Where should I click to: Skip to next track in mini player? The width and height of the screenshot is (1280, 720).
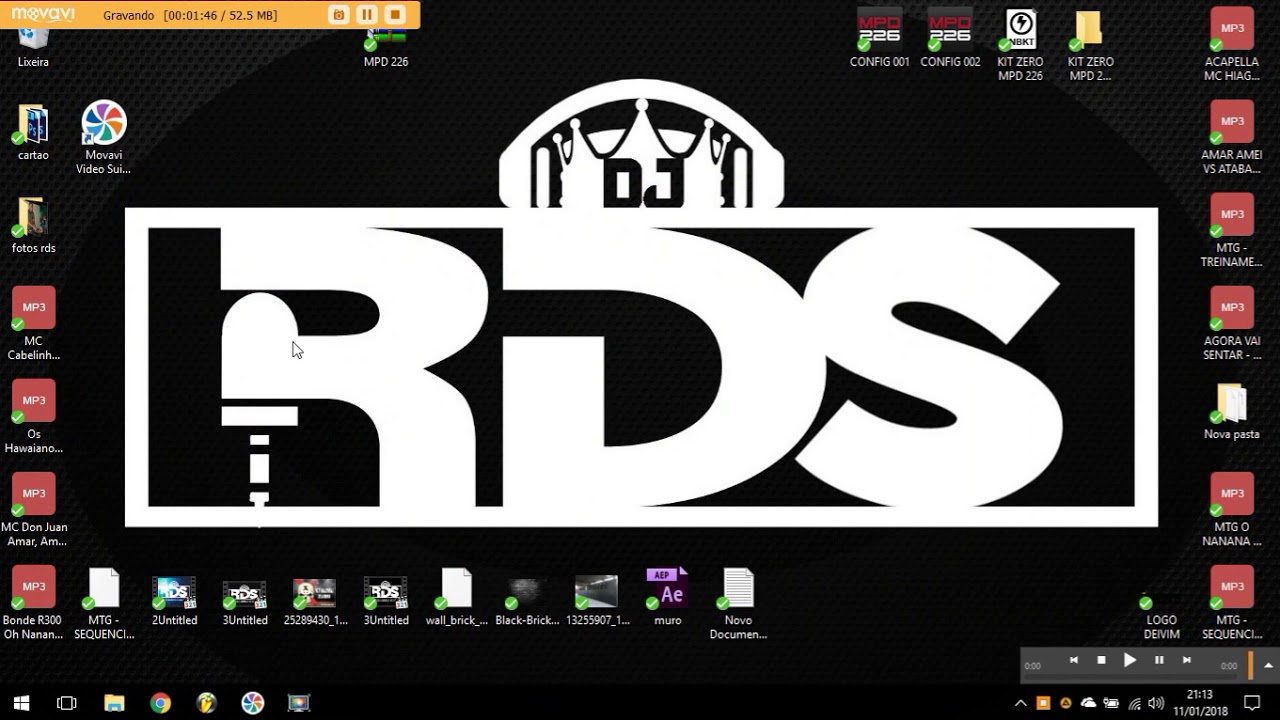(1187, 660)
